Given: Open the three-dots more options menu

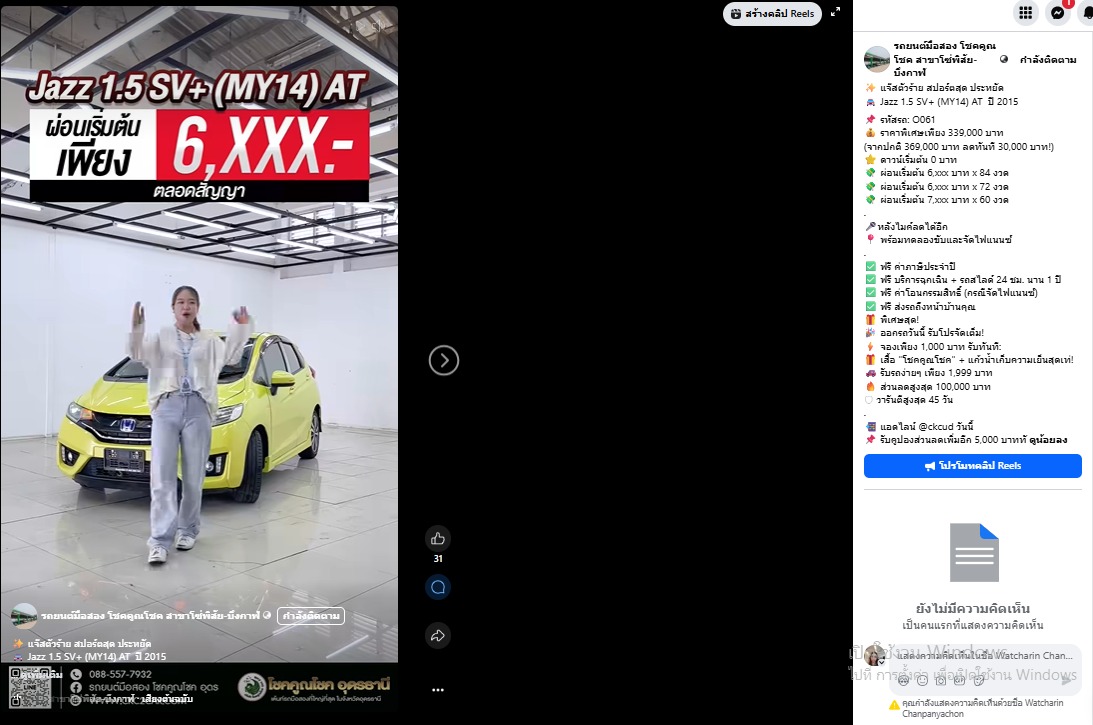Looking at the screenshot, I should [438, 689].
